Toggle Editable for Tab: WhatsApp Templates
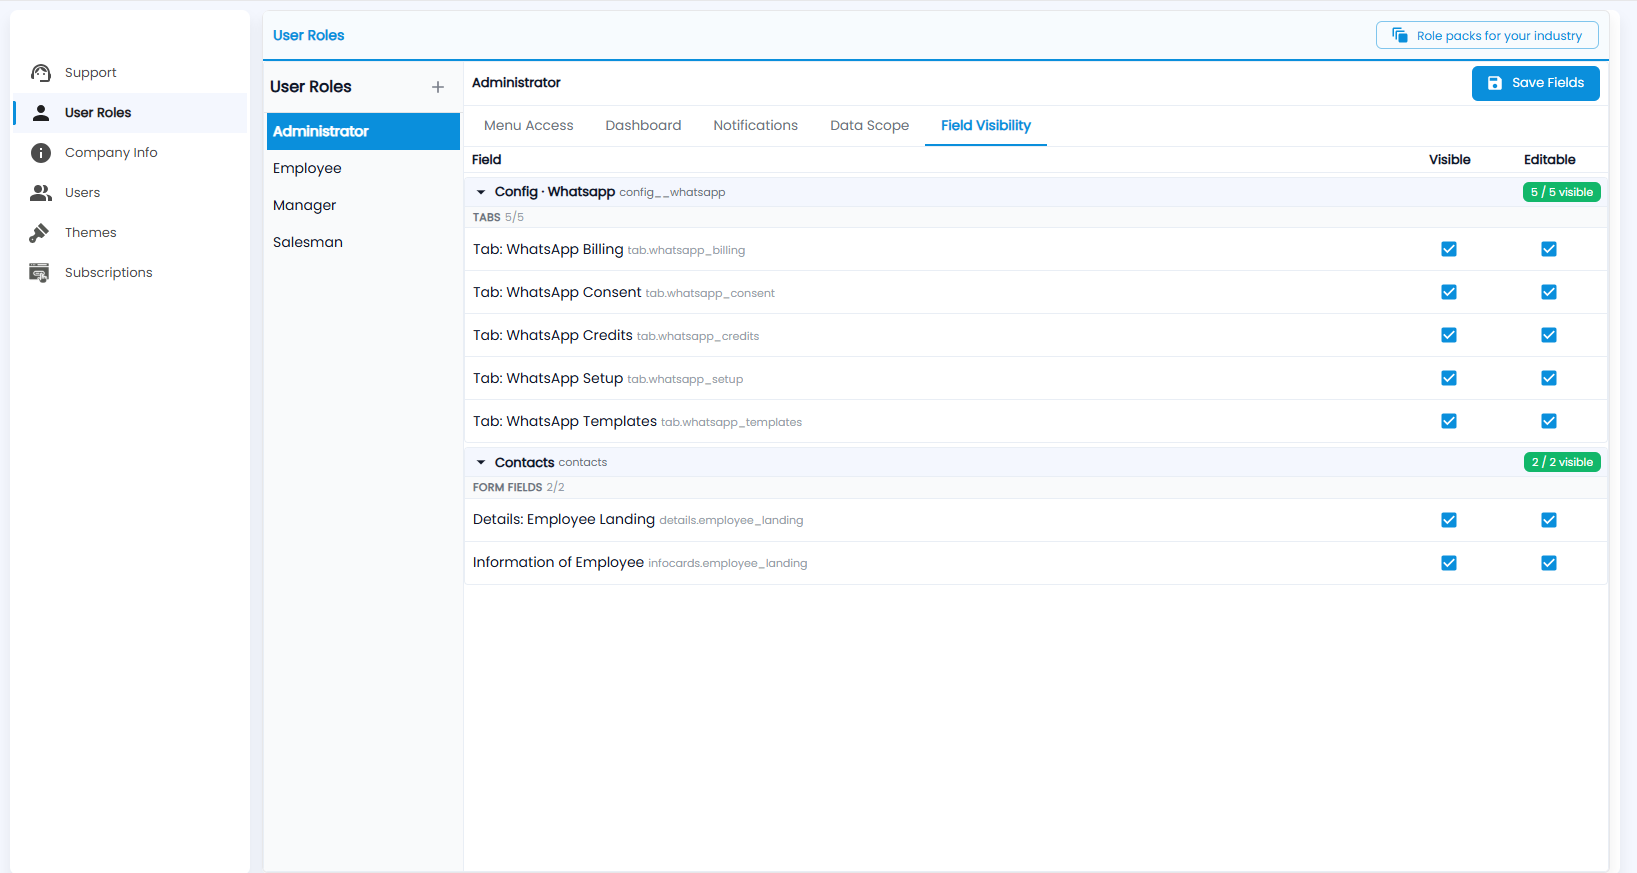 (1549, 421)
